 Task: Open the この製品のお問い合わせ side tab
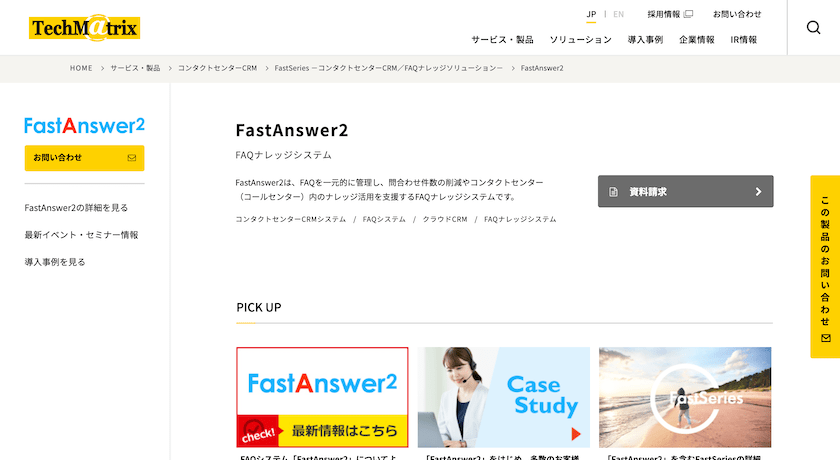825,267
